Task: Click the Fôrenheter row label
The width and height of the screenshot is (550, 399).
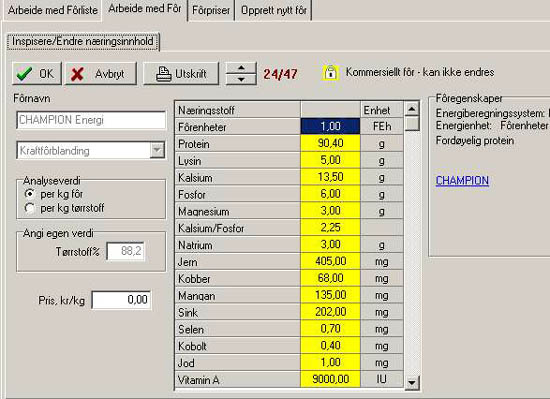Action: (237, 126)
